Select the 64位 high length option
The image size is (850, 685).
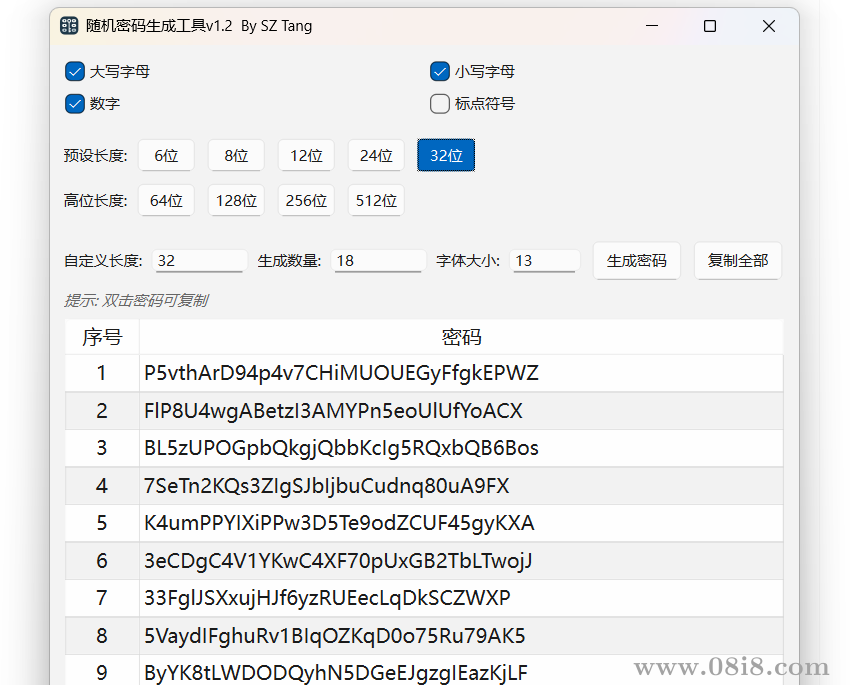166,200
